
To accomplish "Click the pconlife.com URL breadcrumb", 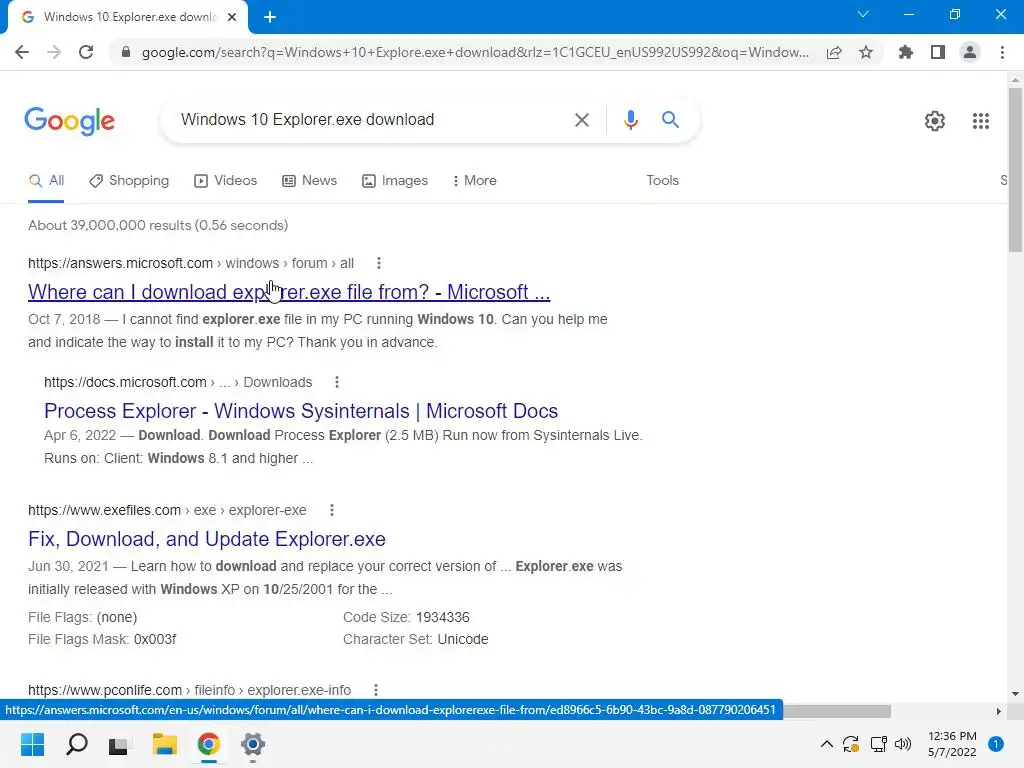I will pos(189,690).
